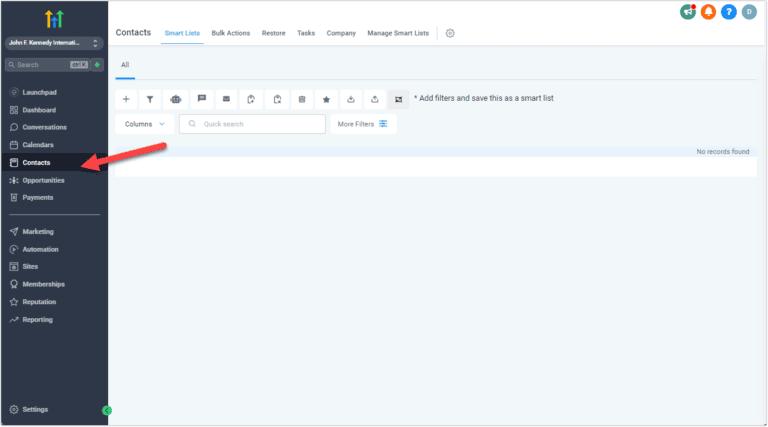Expand the Columns dropdown
768x427 pixels.
[x=144, y=124]
